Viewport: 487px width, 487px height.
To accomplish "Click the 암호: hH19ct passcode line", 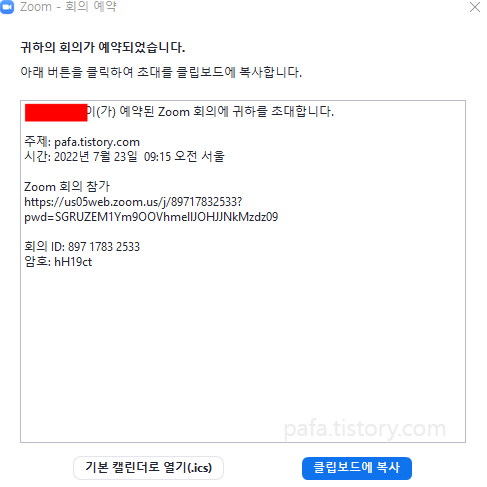I will [x=58, y=262].
